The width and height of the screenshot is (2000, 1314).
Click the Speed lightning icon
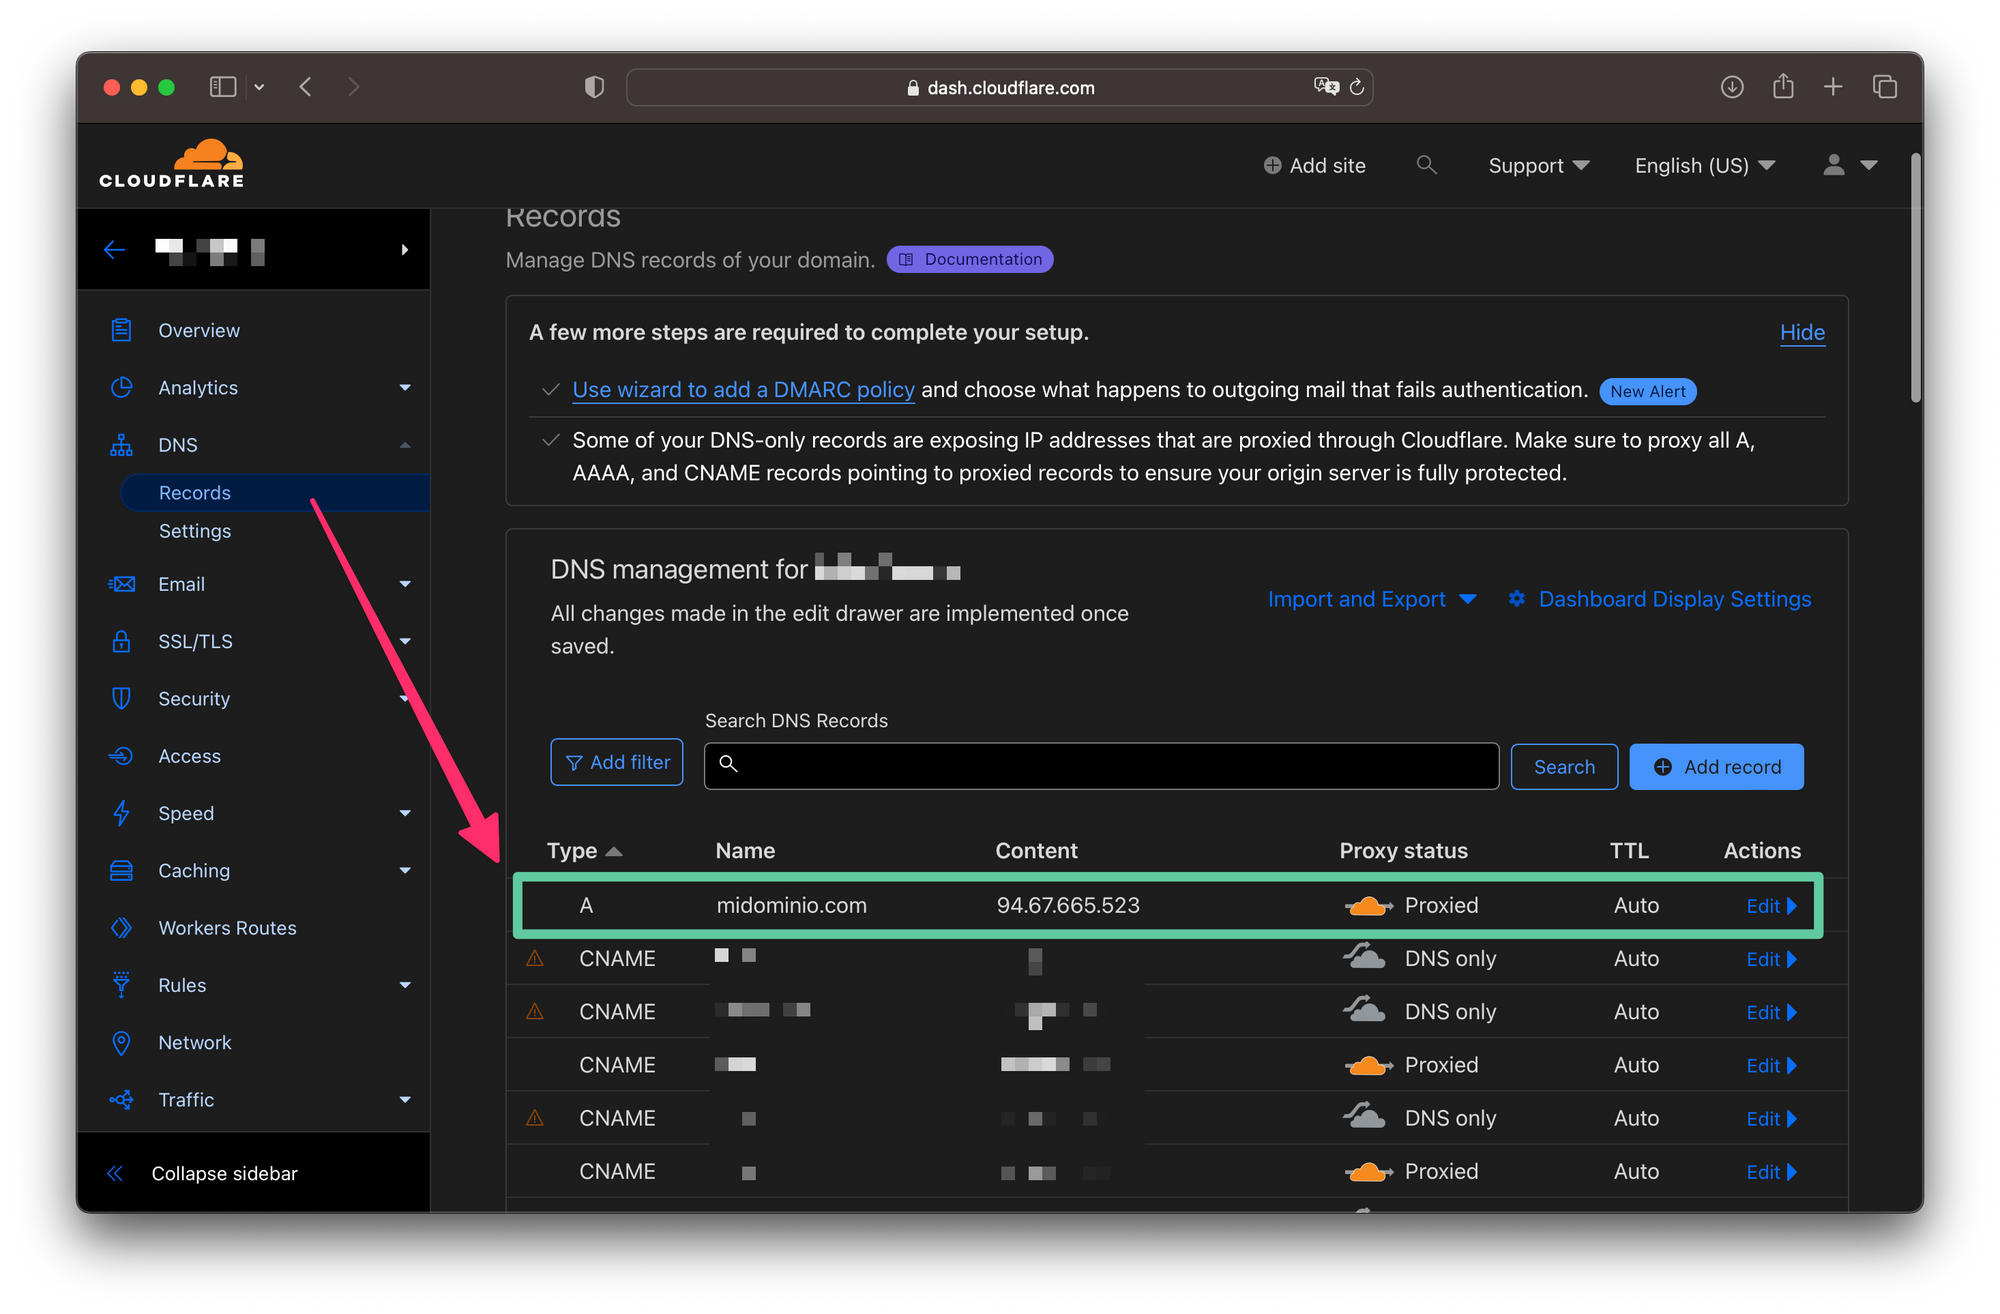tap(121, 813)
